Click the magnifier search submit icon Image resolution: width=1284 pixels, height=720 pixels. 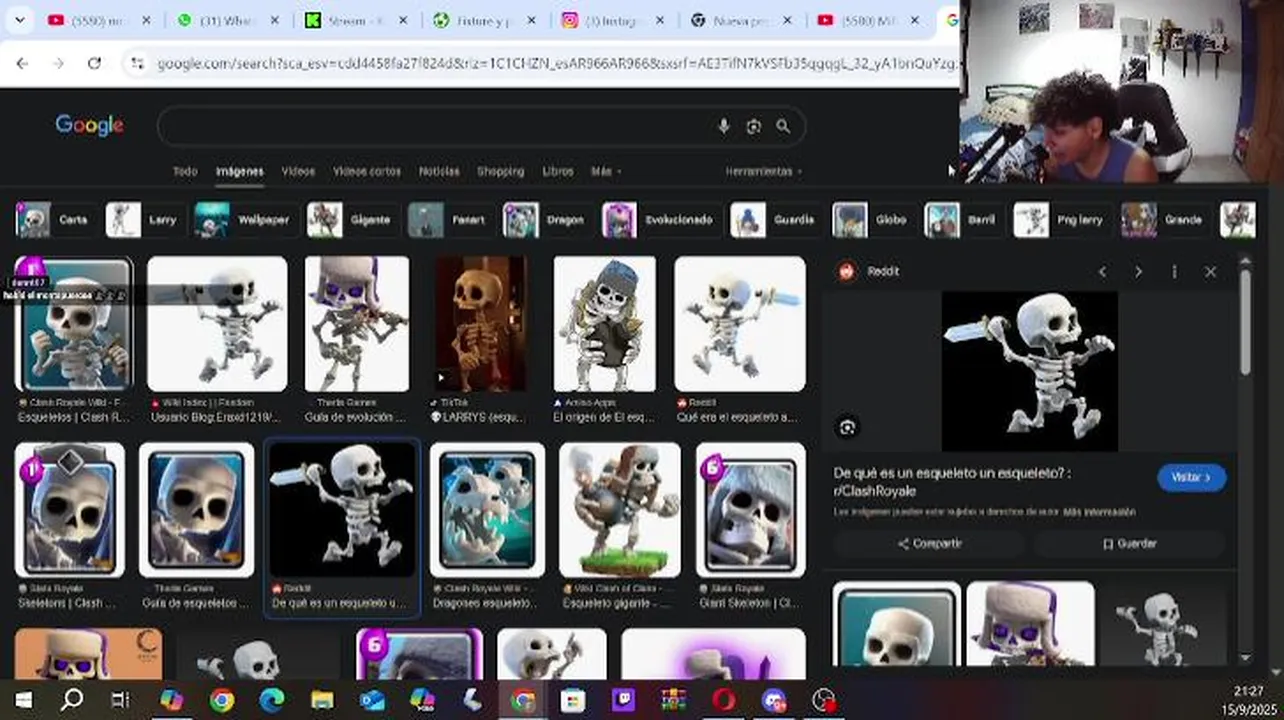click(783, 126)
